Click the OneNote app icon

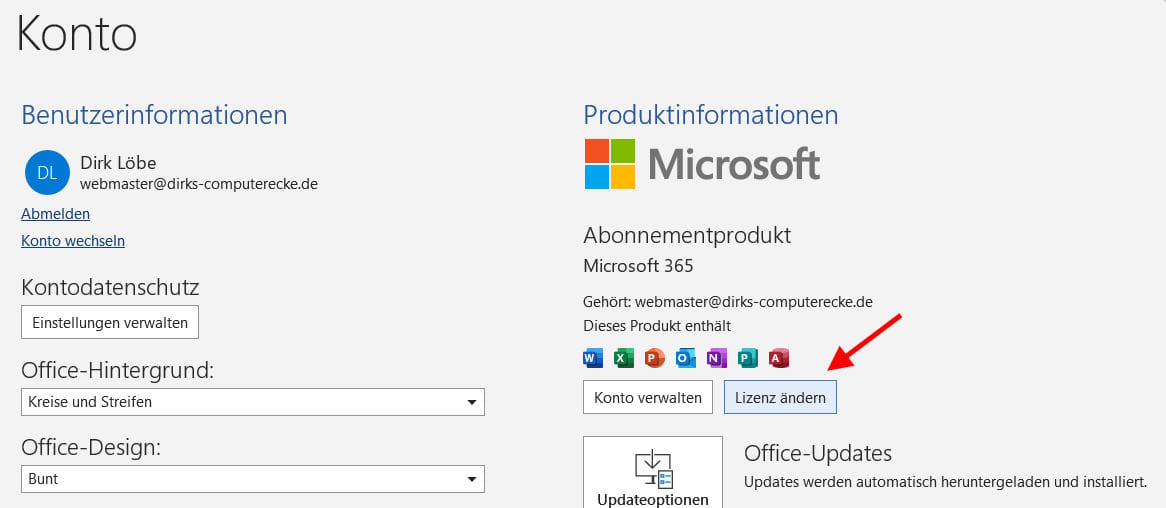click(717, 359)
